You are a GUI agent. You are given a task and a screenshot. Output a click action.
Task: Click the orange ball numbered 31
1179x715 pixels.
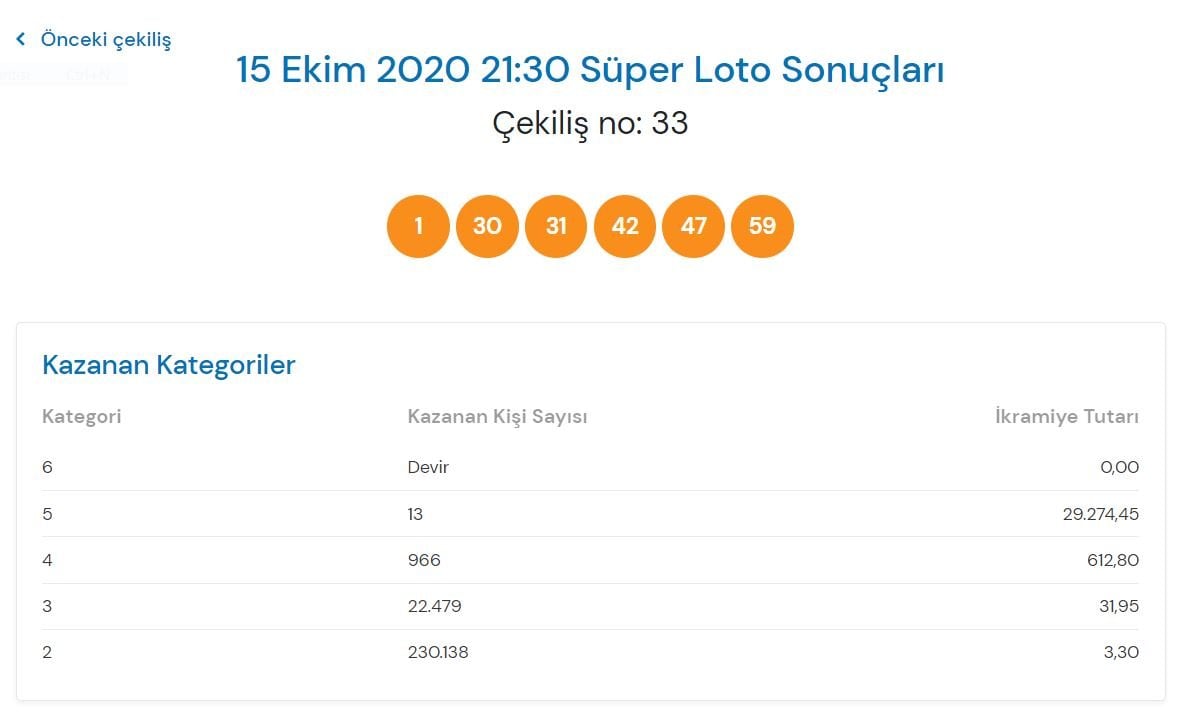click(x=556, y=226)
